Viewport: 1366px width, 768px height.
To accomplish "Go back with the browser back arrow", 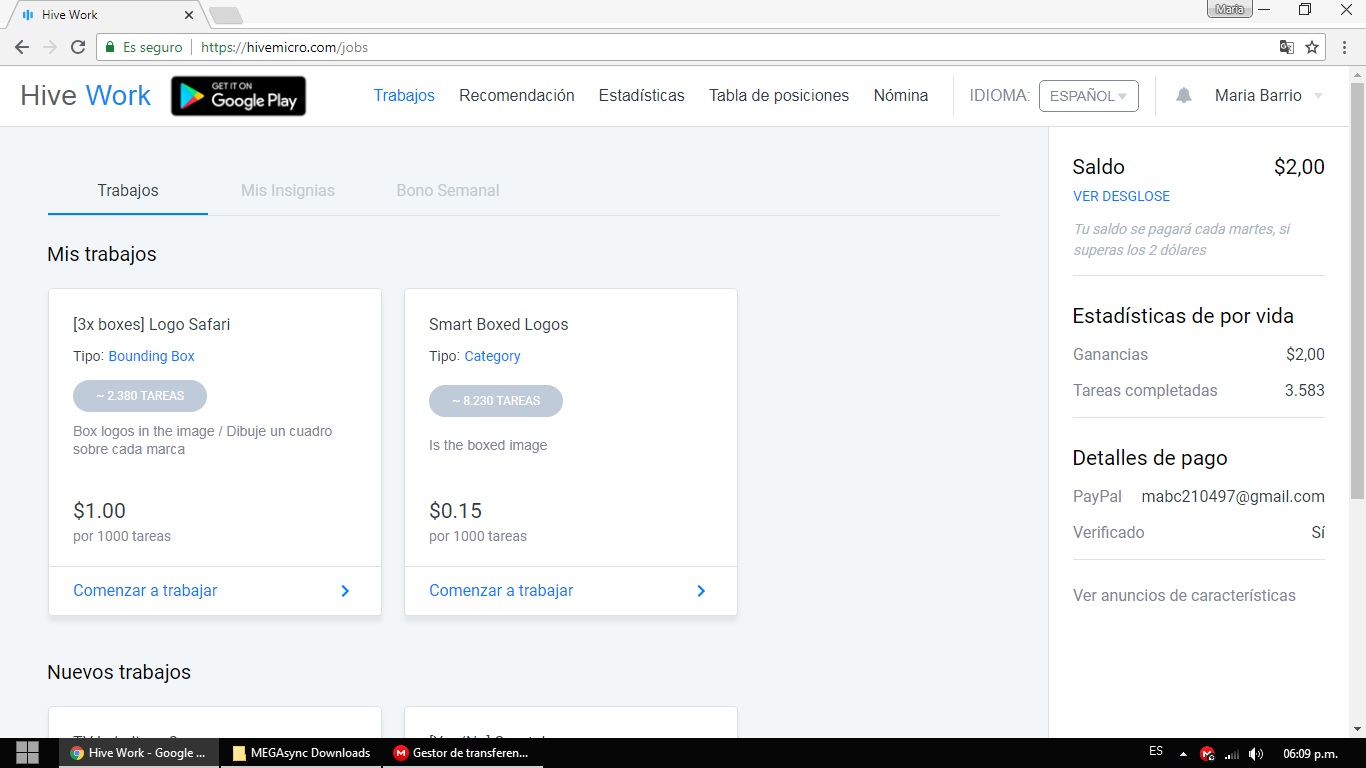I will [22, 47].
